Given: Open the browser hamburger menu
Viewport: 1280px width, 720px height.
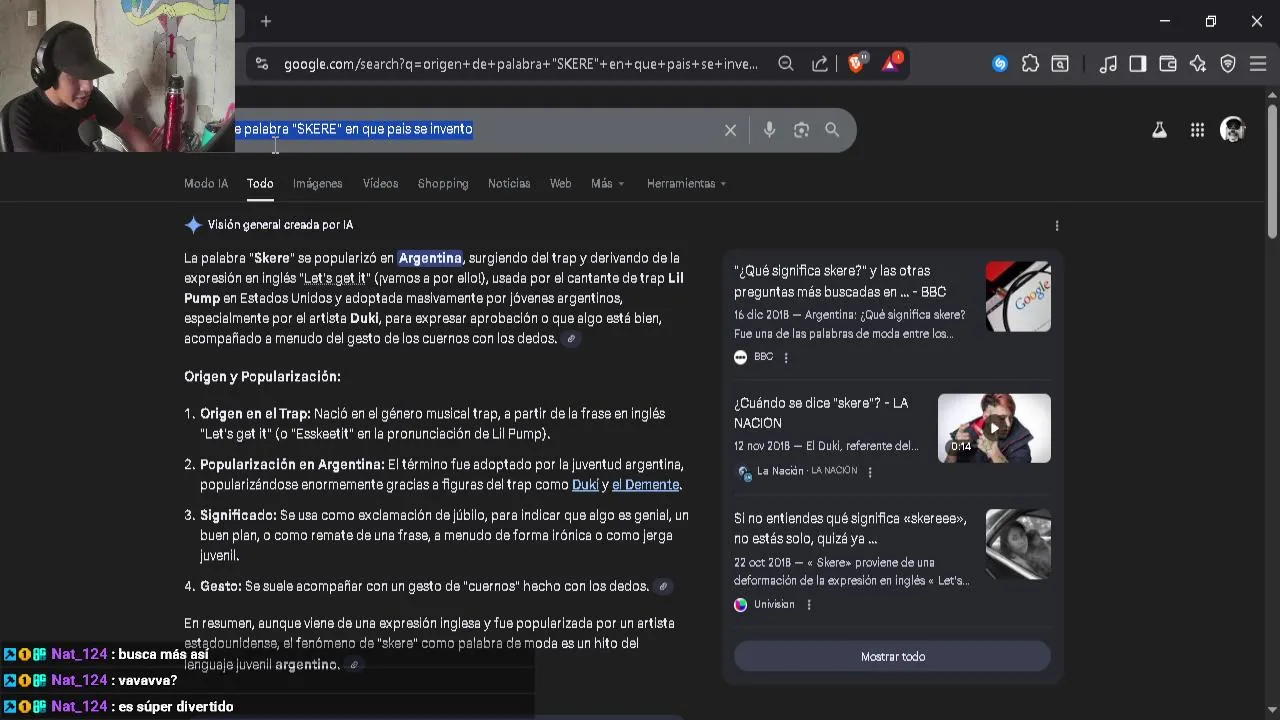Looking at the screenshot, I should click(1258, 64).
